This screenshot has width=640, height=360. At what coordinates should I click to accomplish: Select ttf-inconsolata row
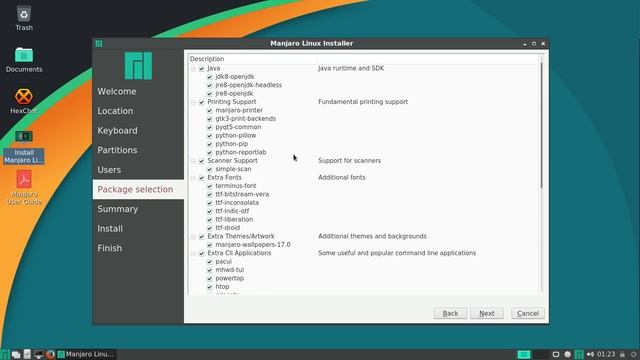coord(237,203)
